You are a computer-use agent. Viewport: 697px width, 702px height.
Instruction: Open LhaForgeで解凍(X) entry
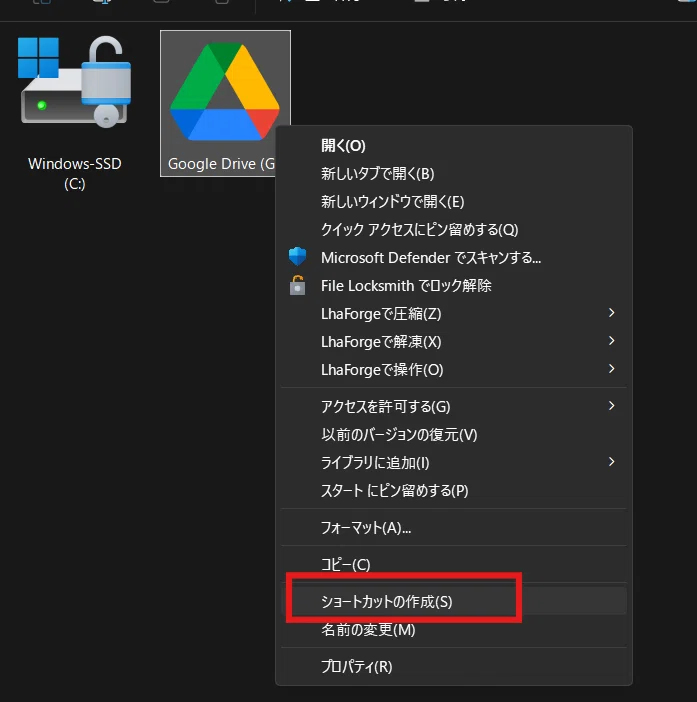tap(453, 342)
